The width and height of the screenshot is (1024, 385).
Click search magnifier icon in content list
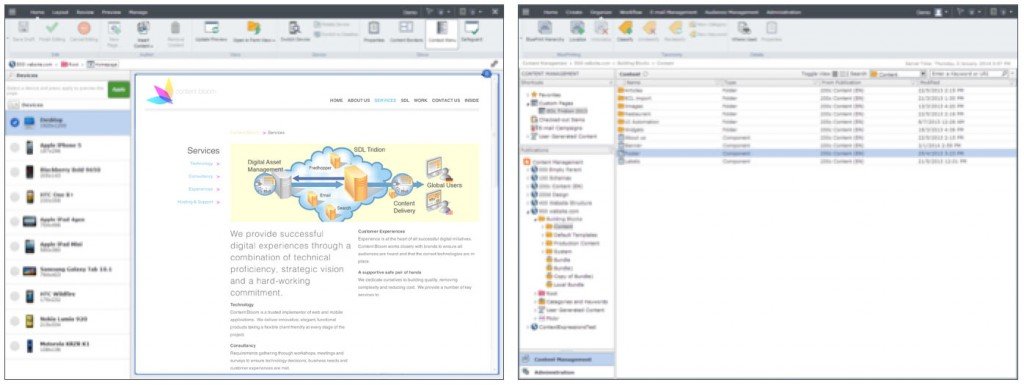[1004, 74]
